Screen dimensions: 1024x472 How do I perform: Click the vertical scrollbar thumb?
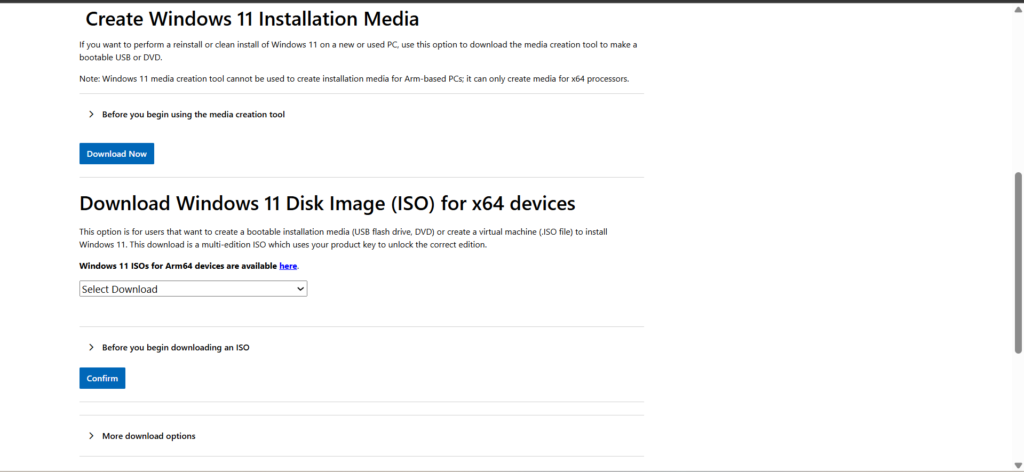(x=1018, y=263)
